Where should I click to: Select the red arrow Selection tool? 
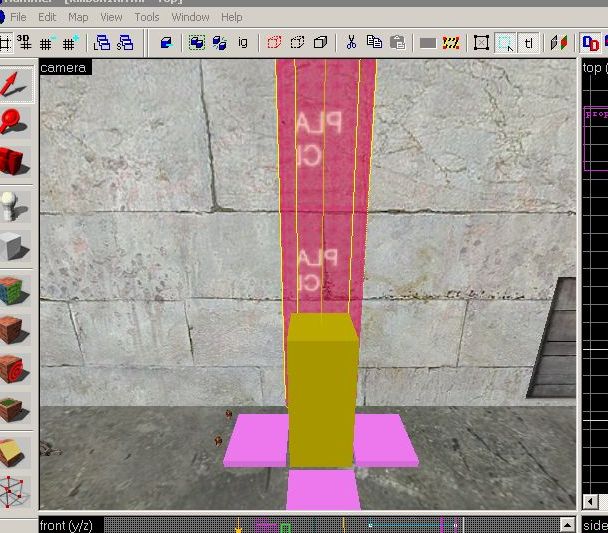(x=16, y=85)
